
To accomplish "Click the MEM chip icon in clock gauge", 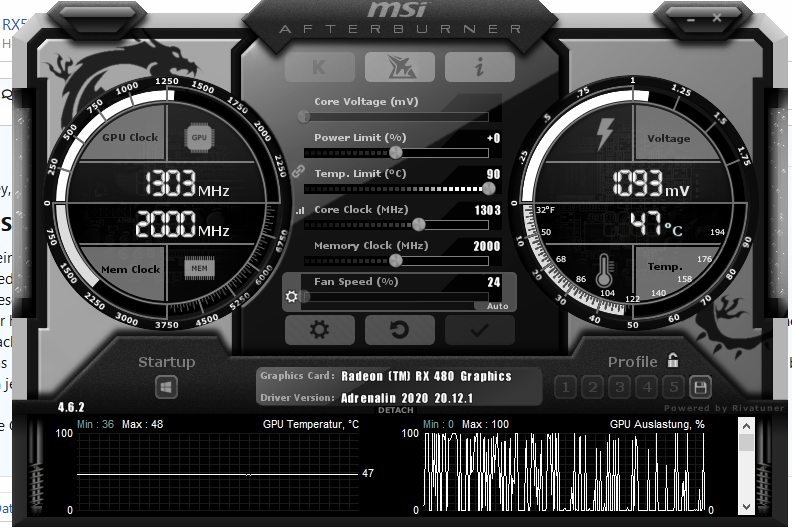I will pyautogui.click(x=199, y=268).
